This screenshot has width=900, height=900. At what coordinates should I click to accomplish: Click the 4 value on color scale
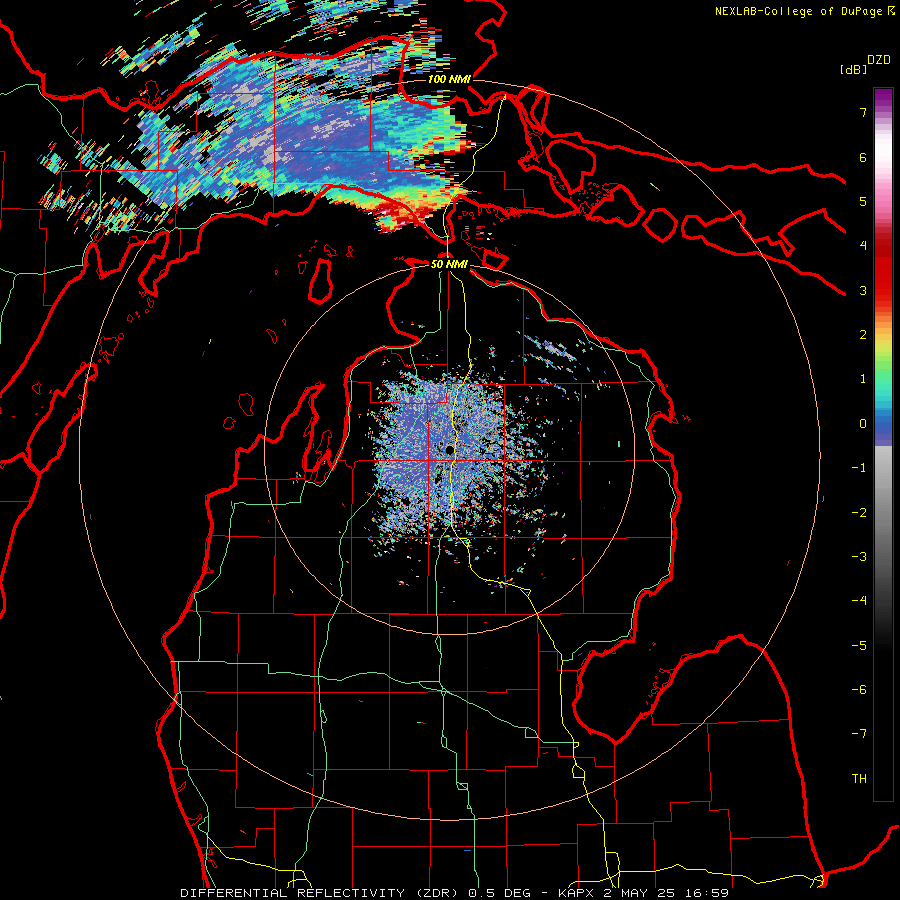click(863, 246)
